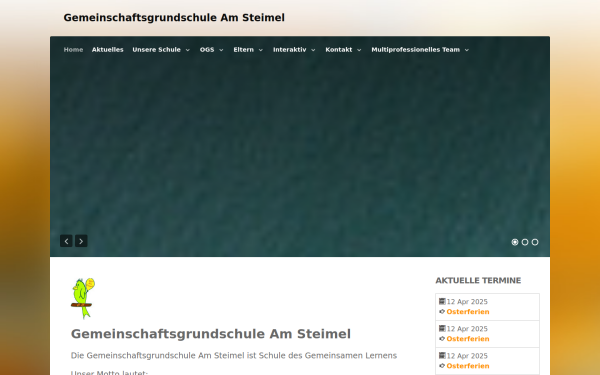The width and height of the screenshot is (600, 375).
Task: Open the Home menu item
Action: click(73, 50)
